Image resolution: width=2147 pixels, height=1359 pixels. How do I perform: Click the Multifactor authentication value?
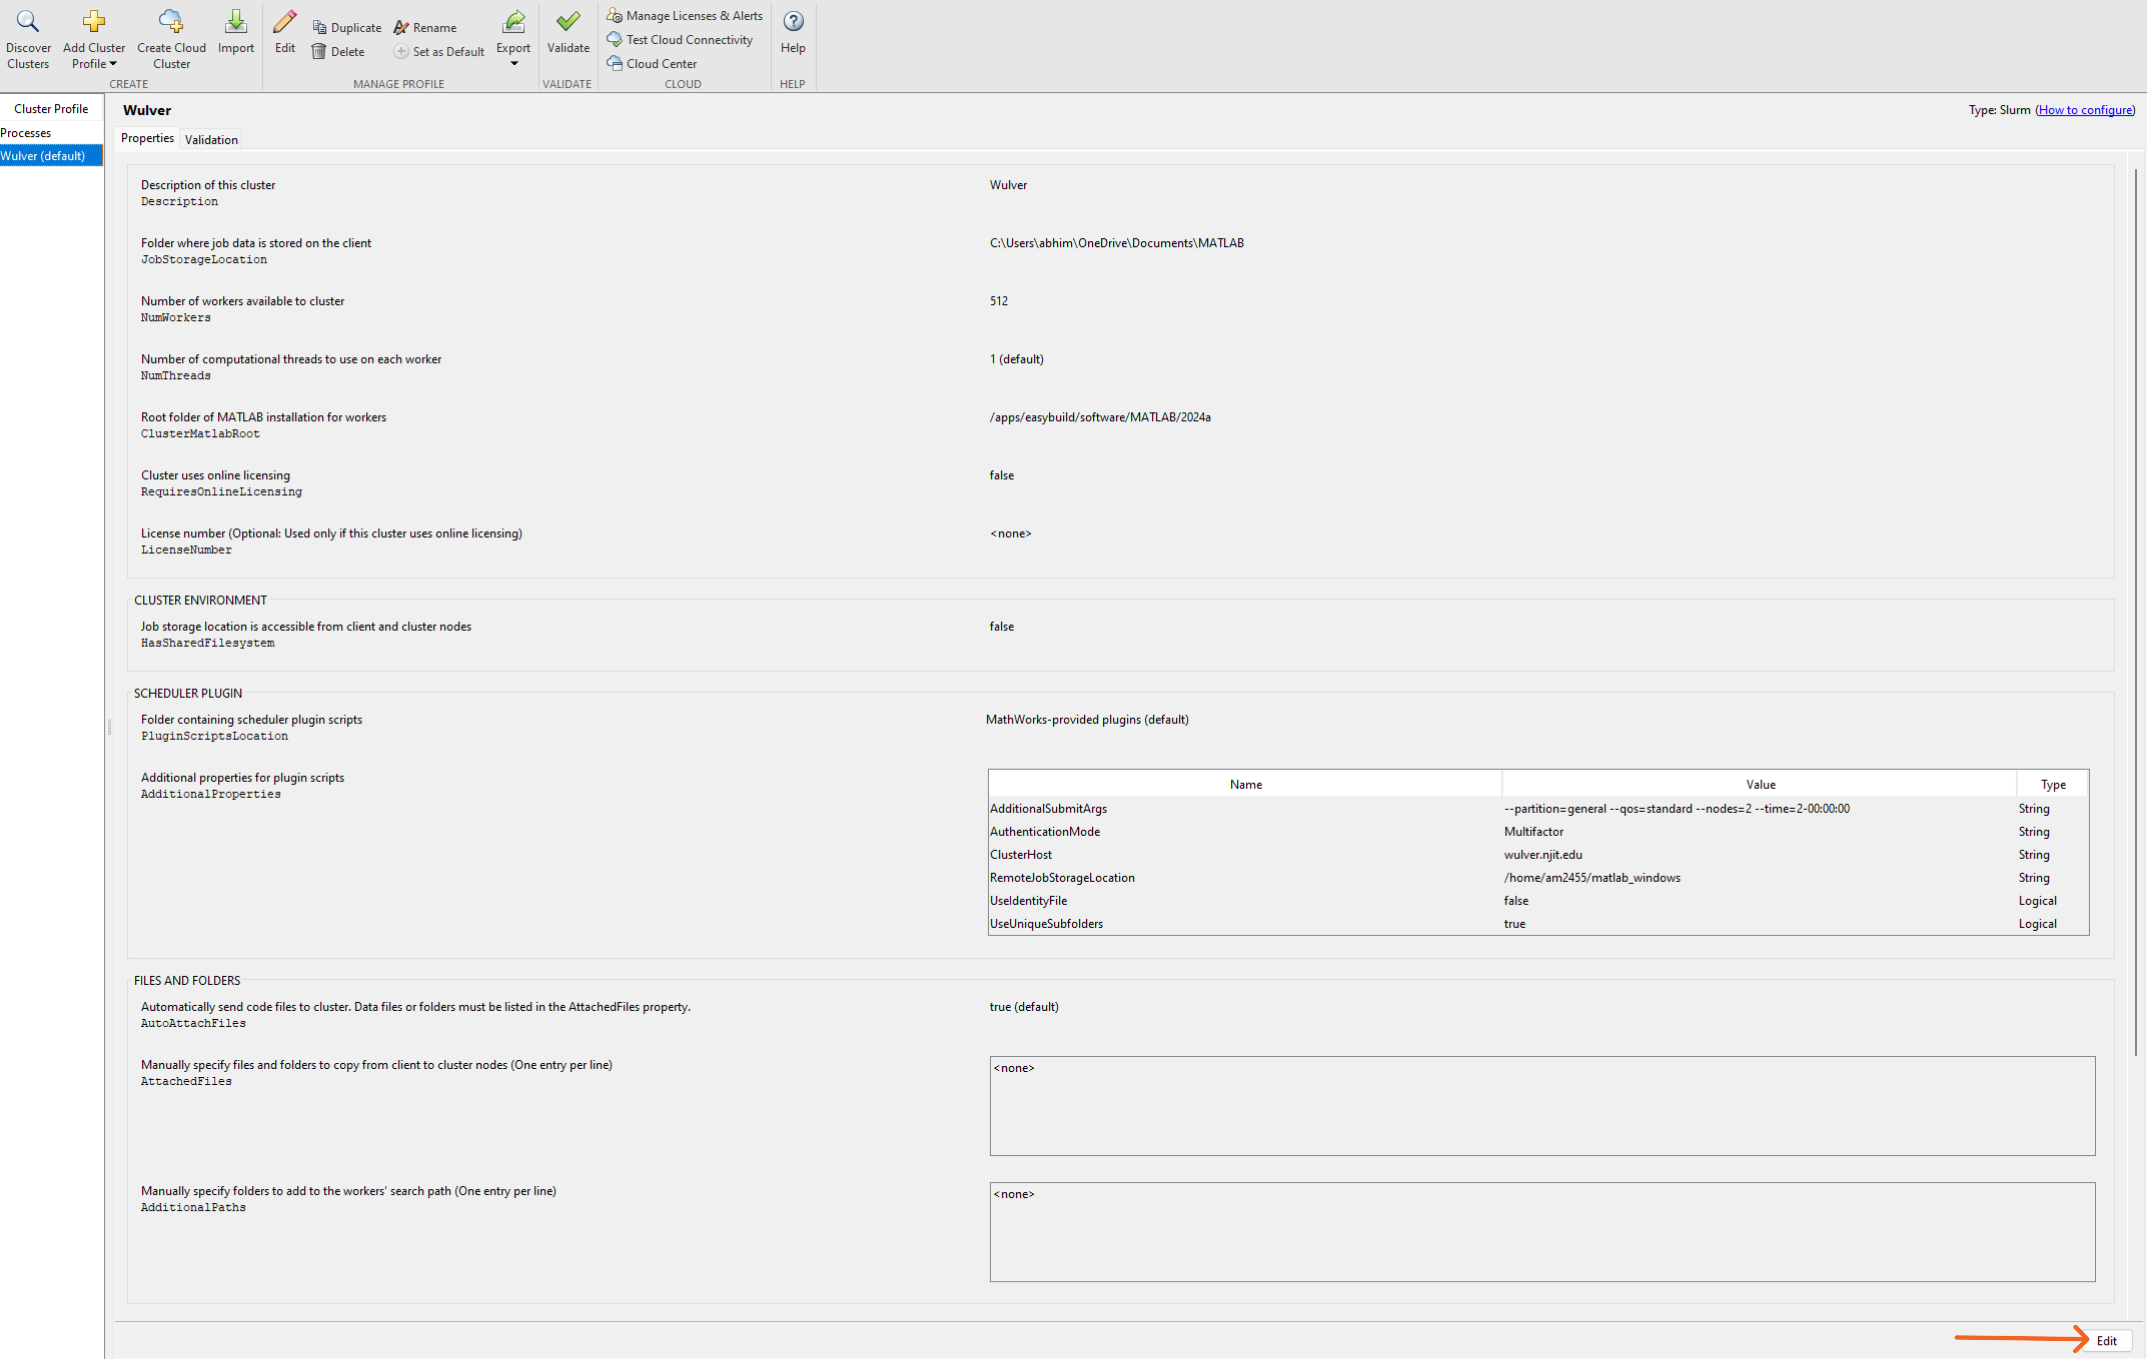click(1533, 831)
